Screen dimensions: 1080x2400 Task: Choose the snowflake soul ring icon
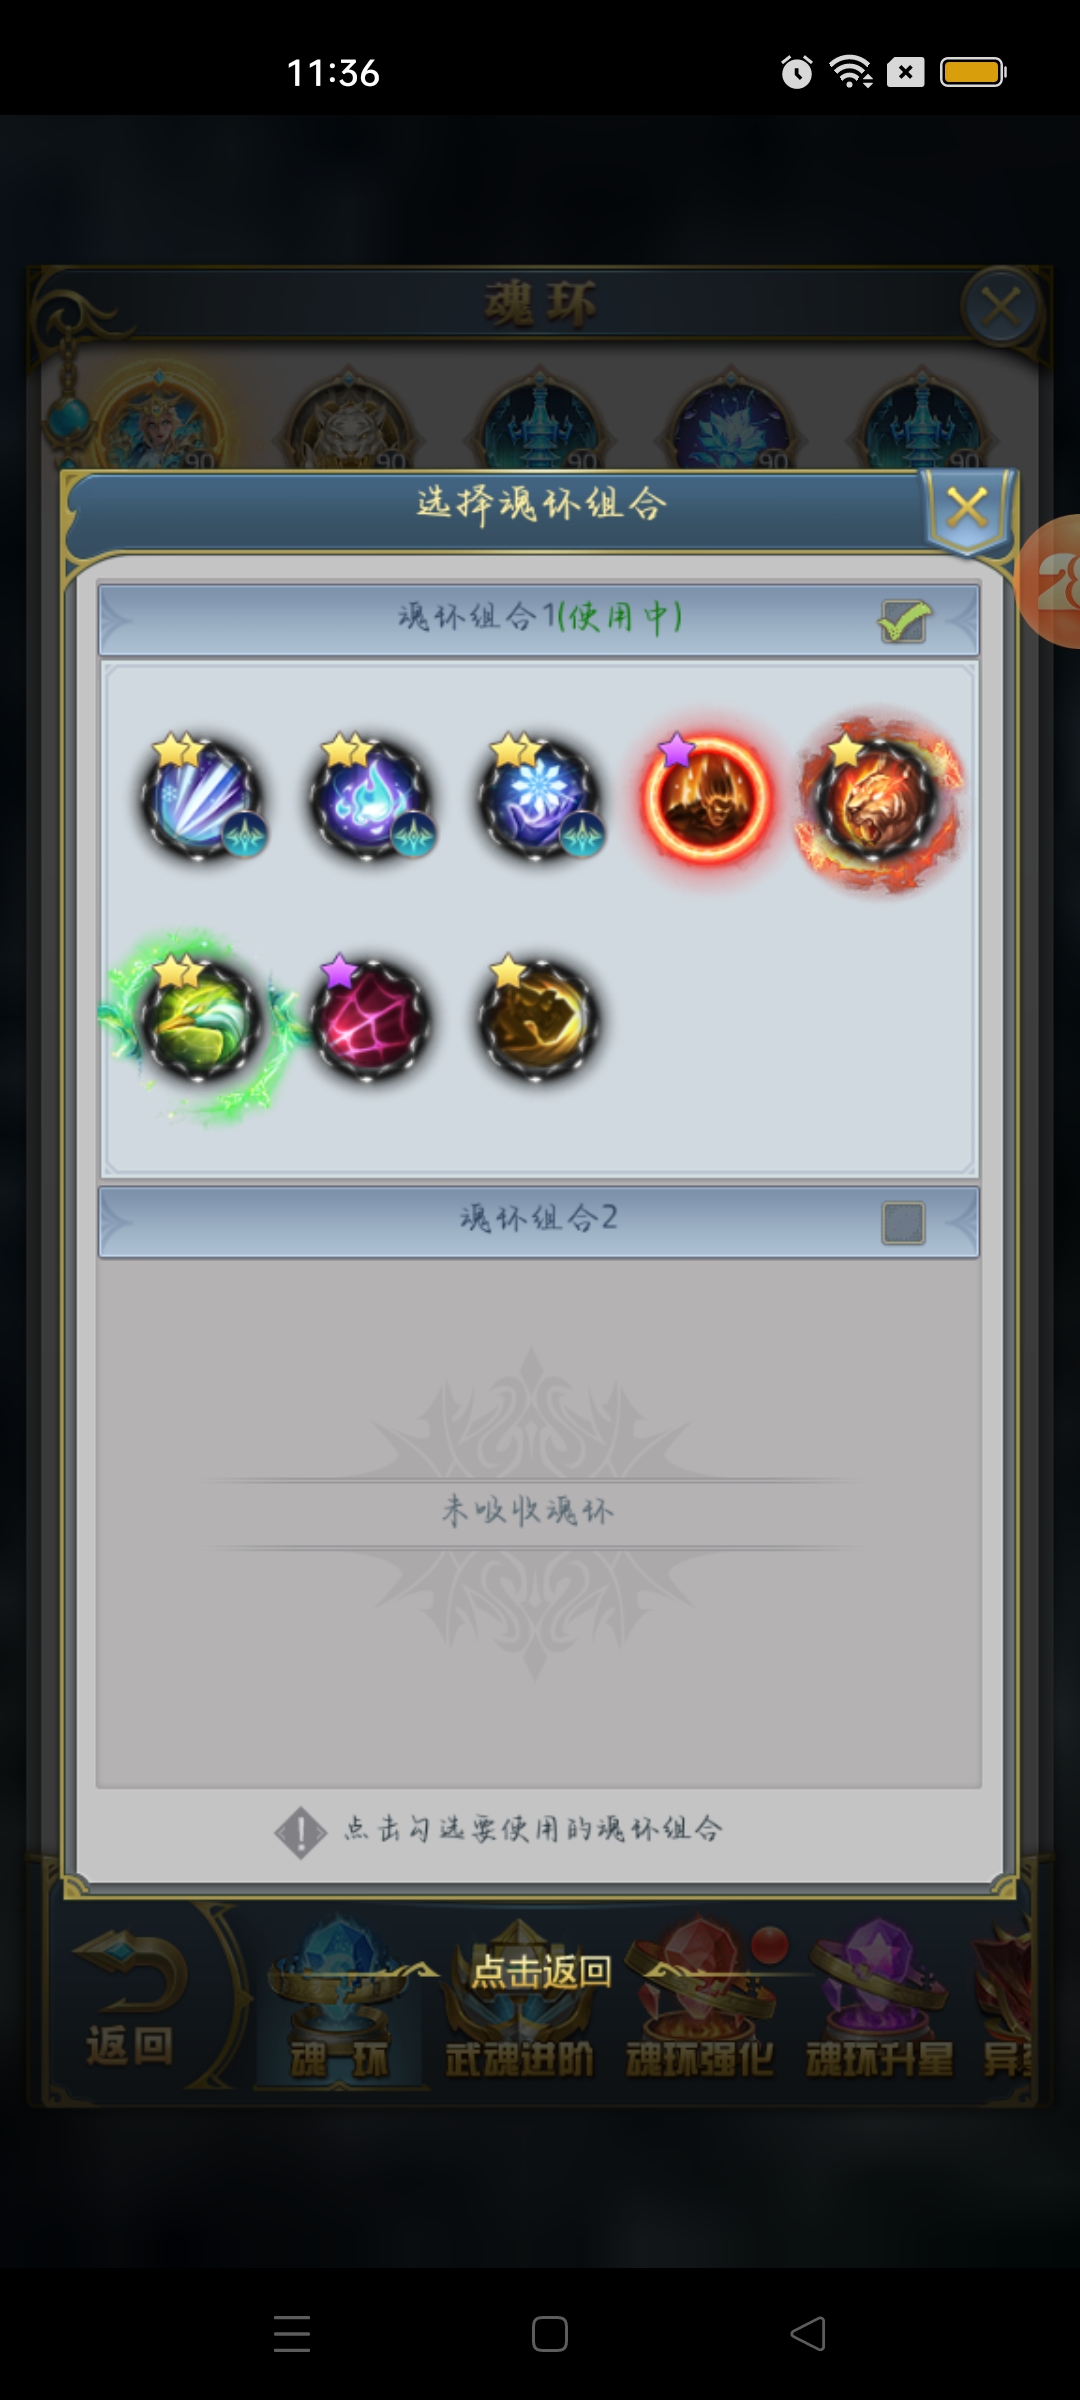click(539, 798)
